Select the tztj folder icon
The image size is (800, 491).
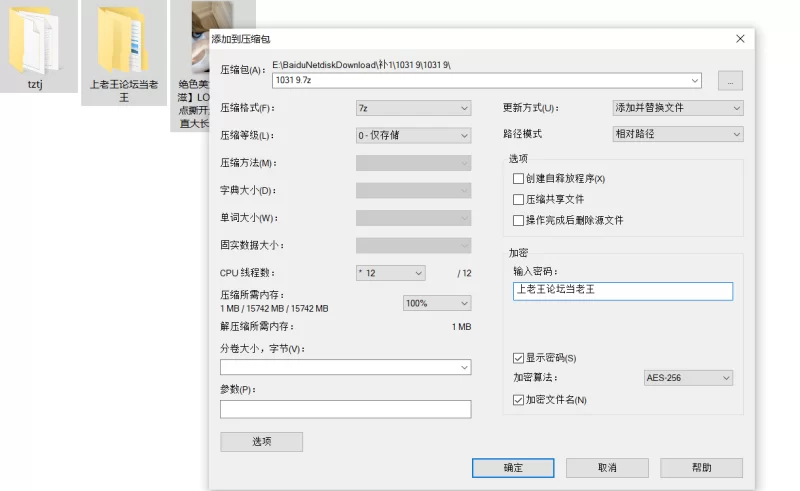point(35,42)
